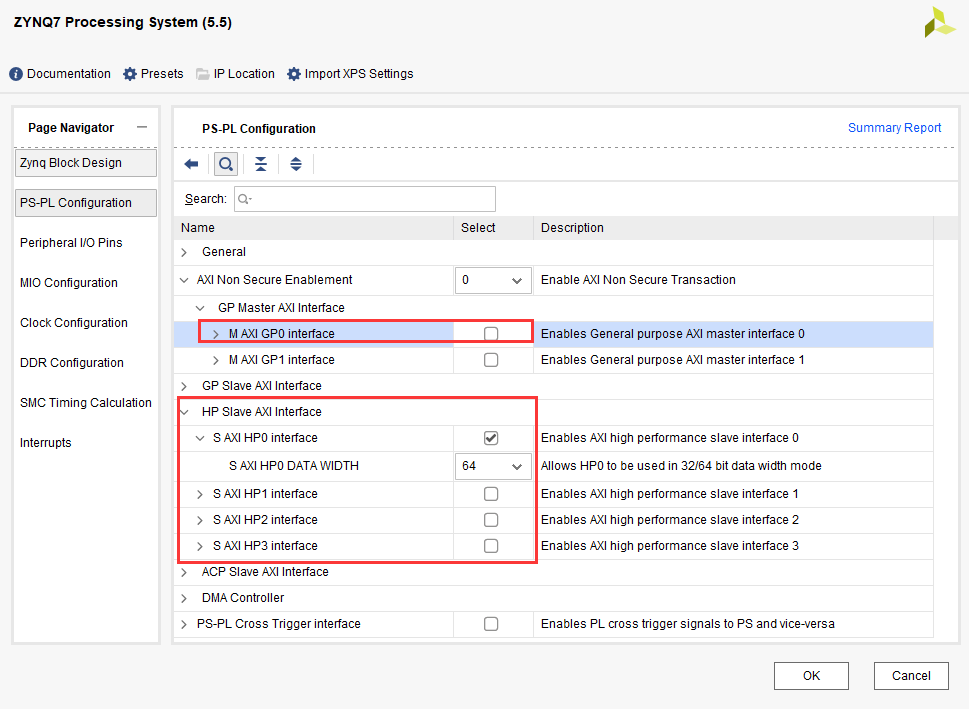Select 'Enables PL cross trigger signals to PS and vice-versa' text
This screenshot has width=969, height=709.
pyautogui.click(x=688, y=624)
